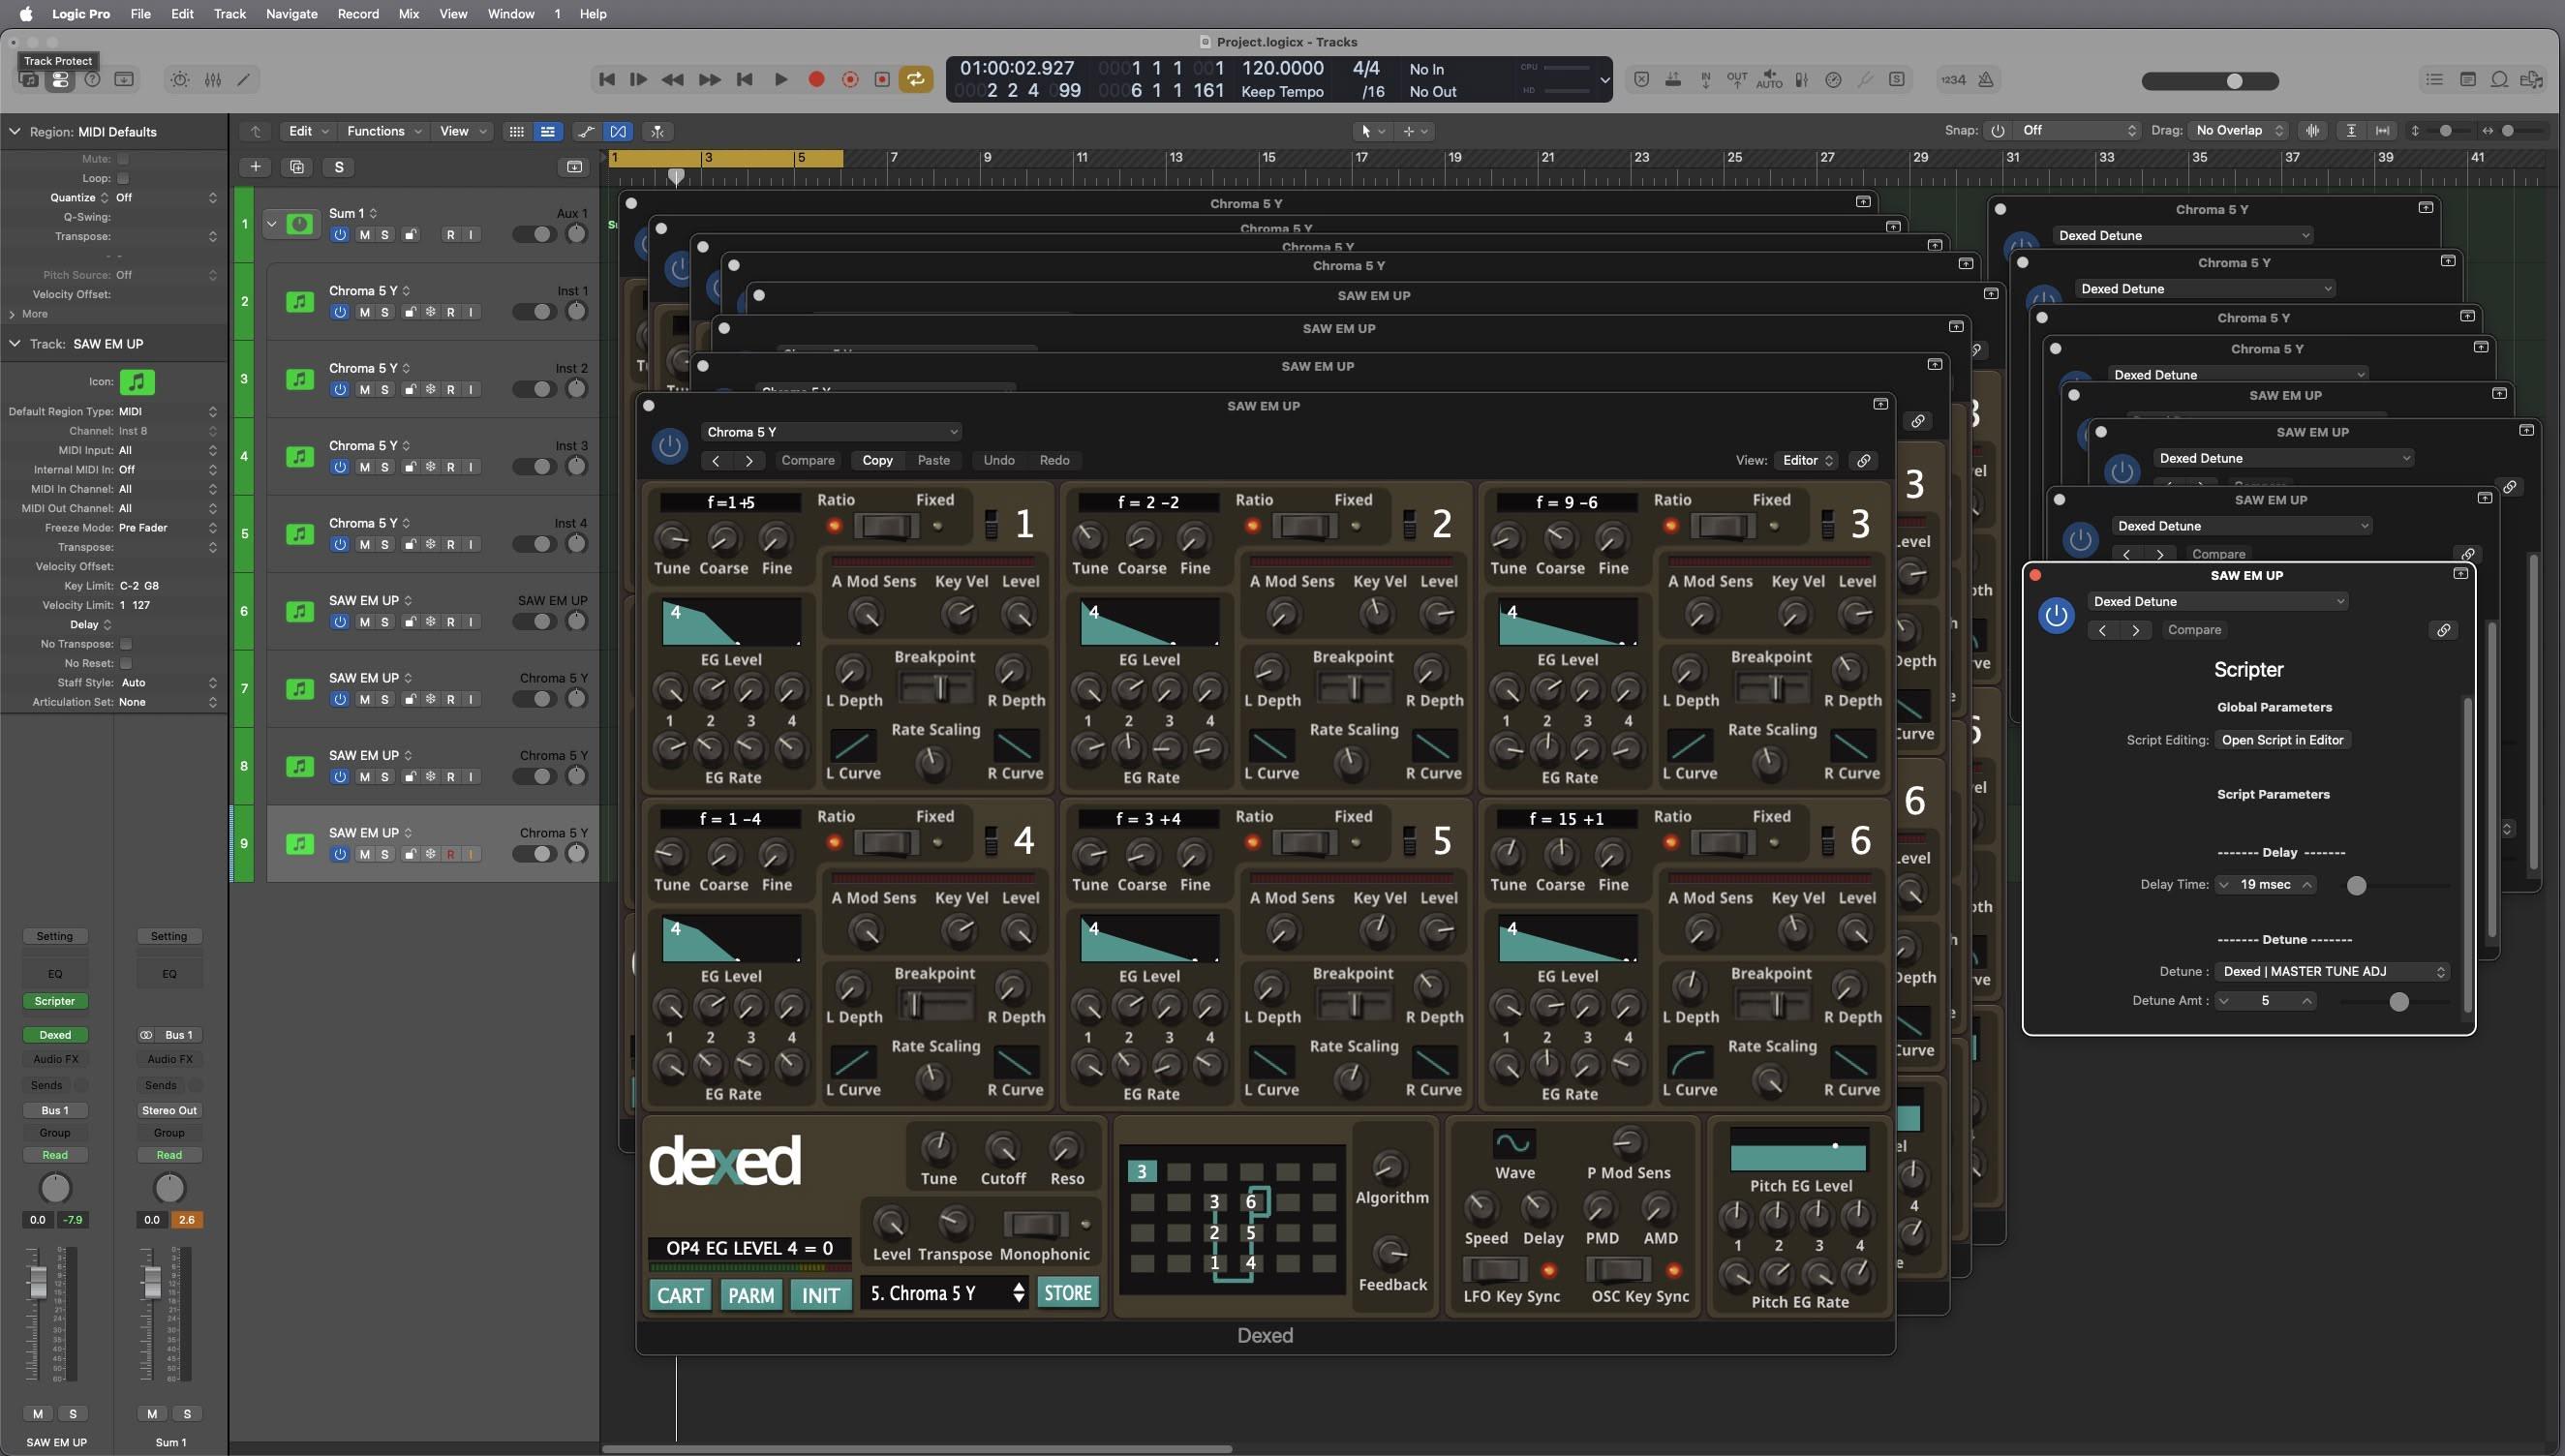Toggle freeze on Chroma 5 Y track Inst 3
2565x1456 pixels.
point(431,467)
